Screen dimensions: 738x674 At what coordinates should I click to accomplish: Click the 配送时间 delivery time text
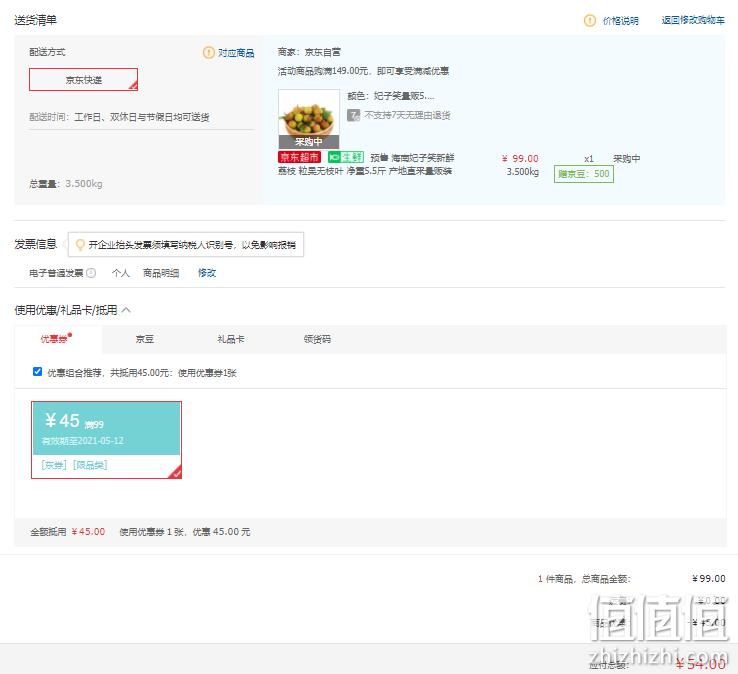[119, 117]
